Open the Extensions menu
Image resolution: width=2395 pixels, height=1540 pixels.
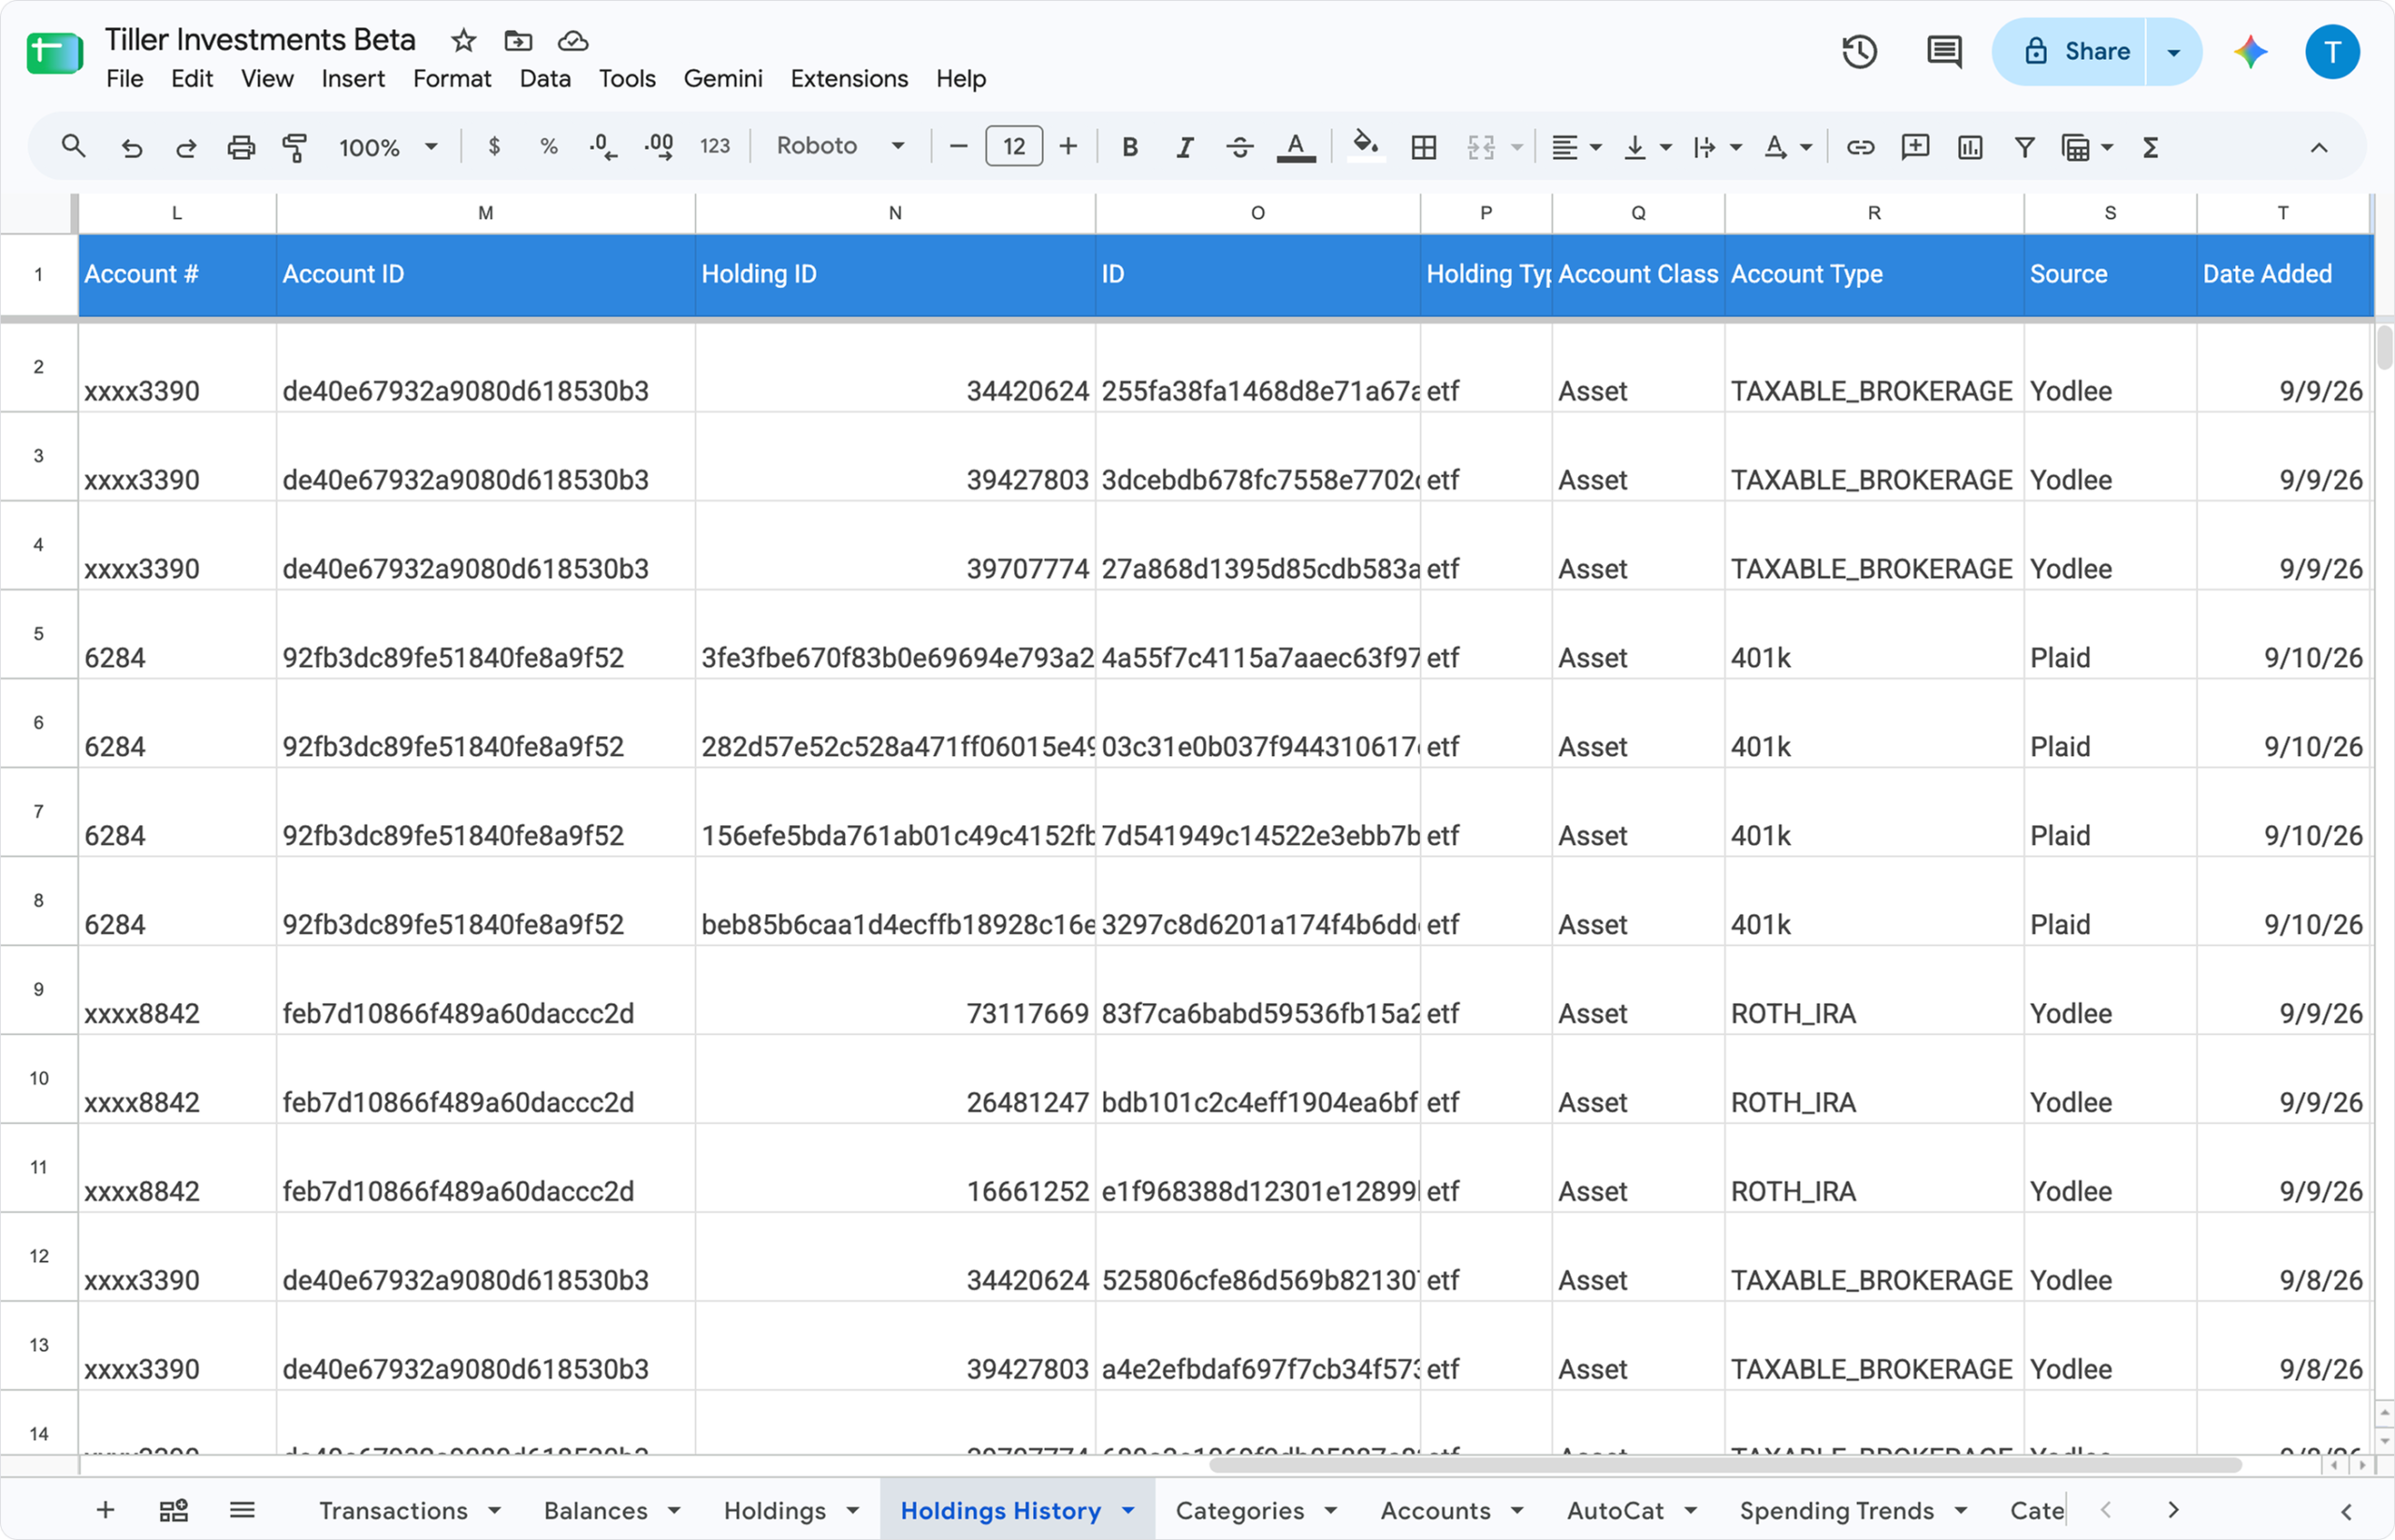[x=849, y=79]
